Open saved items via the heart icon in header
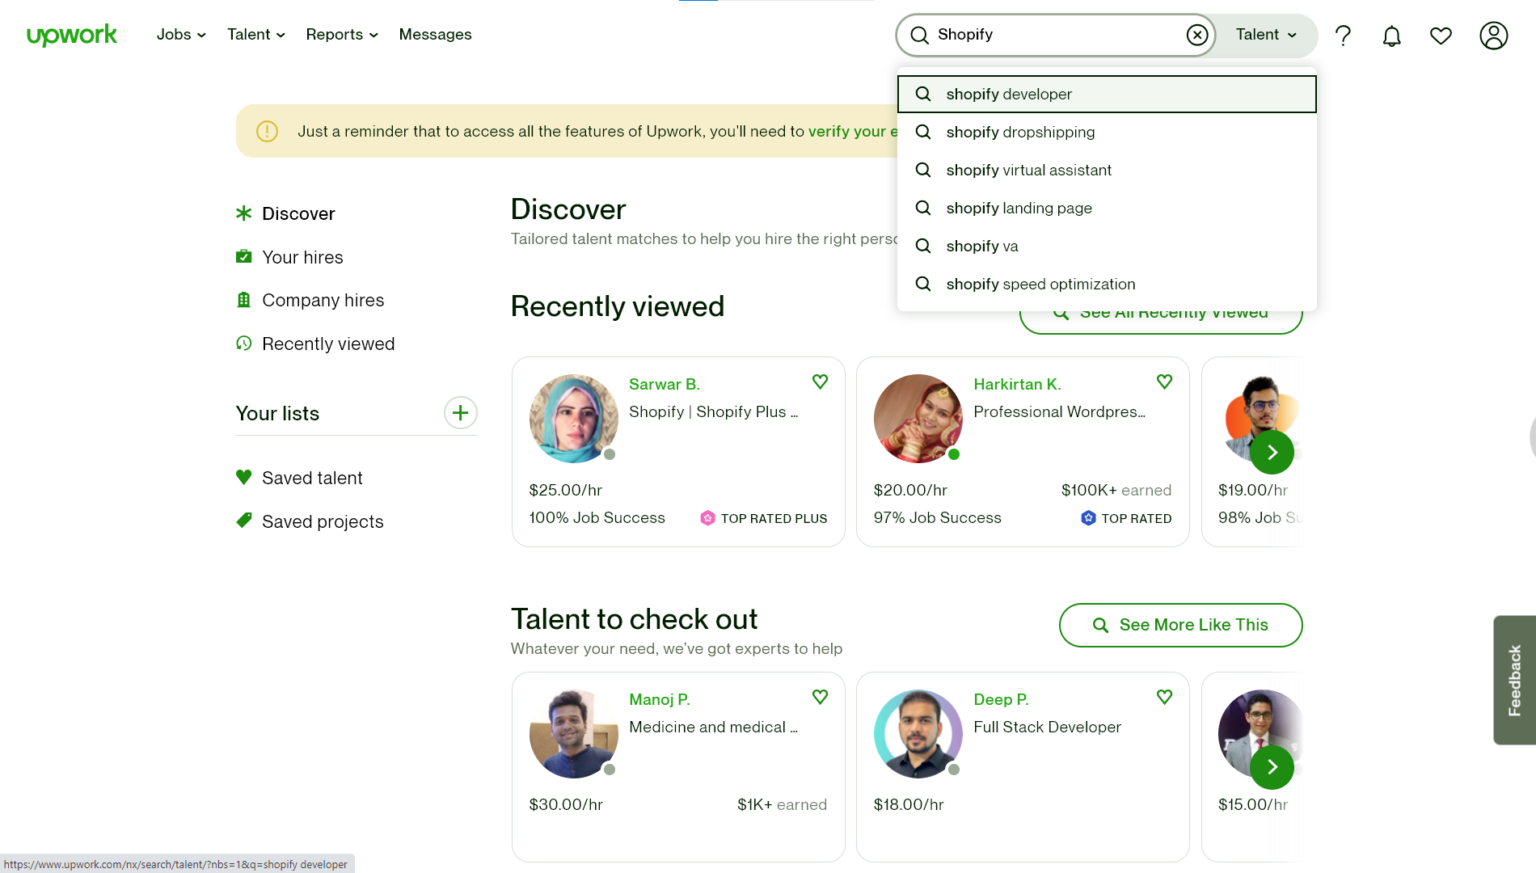 point(1441,34)
